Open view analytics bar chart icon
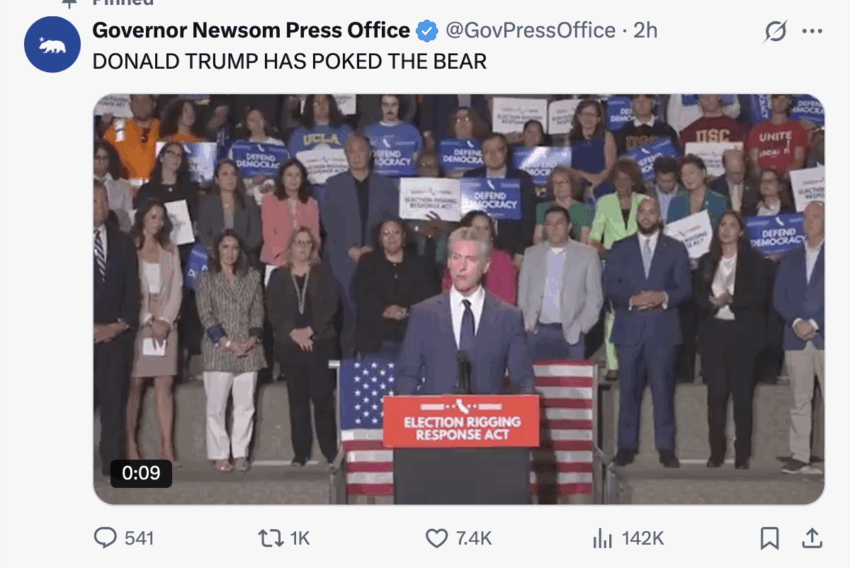 (x=602, y=538)
